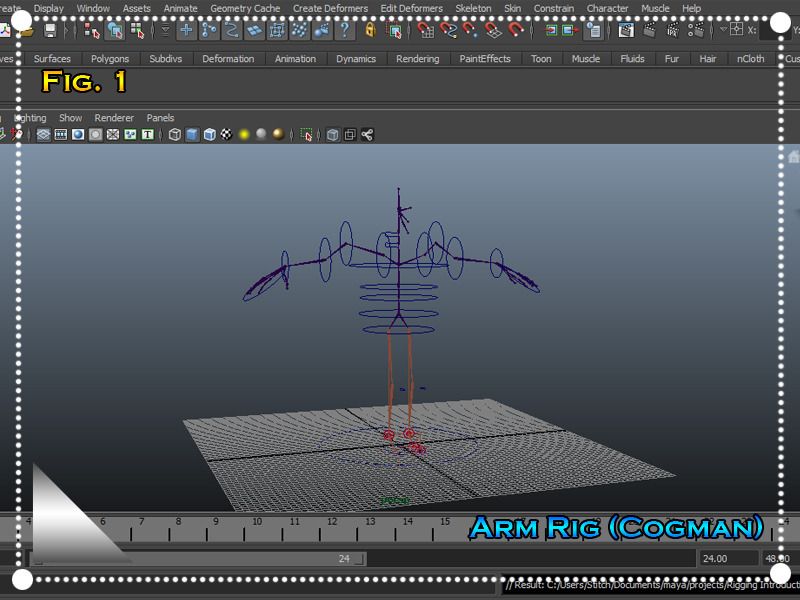Viewport: 800px width, 600px height.
Task: Switch to the Surfaces shelf tab
Action: (52, 59)
